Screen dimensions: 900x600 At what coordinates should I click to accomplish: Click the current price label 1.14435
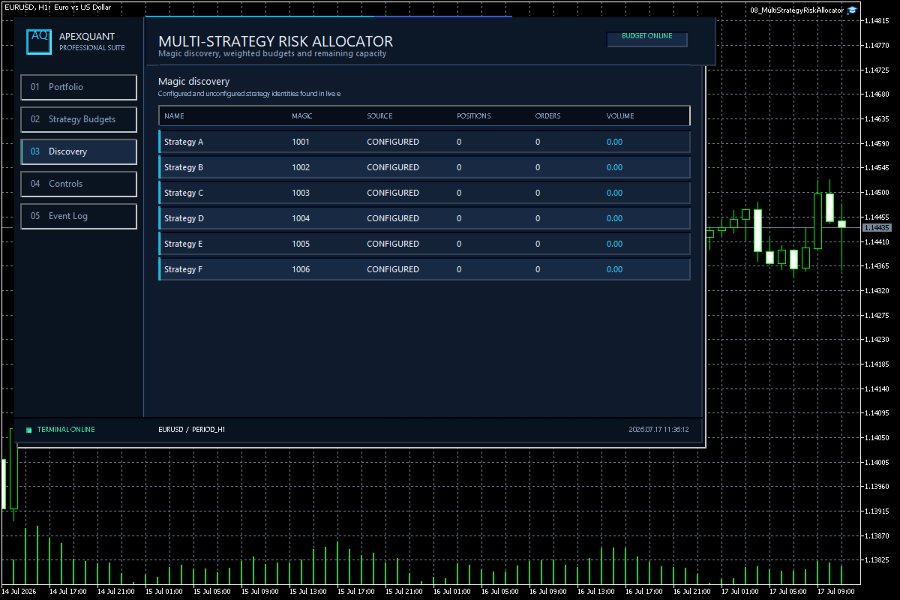877,228
